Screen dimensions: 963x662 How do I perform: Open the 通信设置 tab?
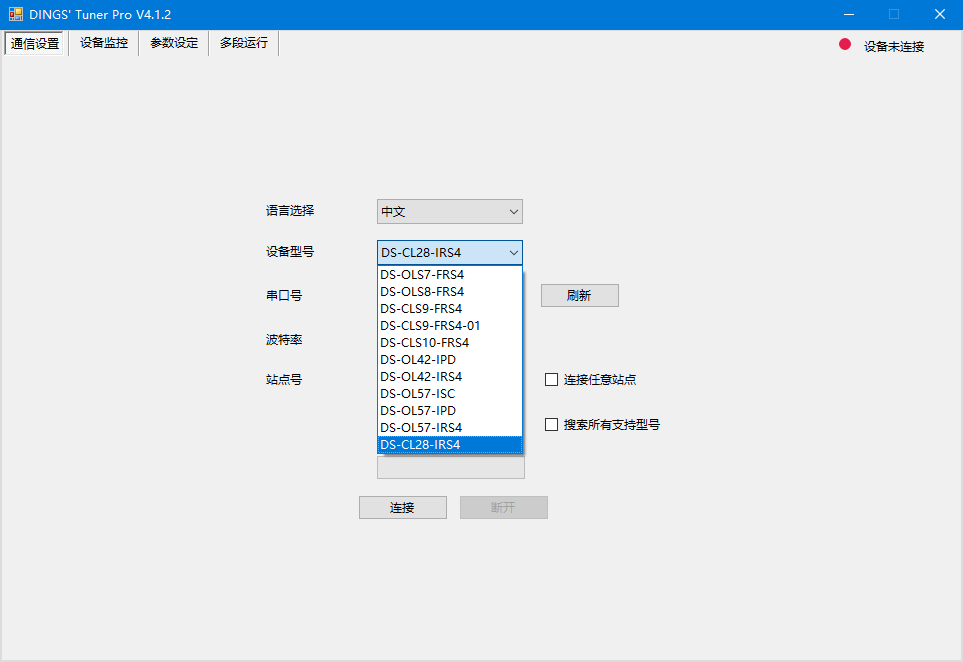point(35,43)
